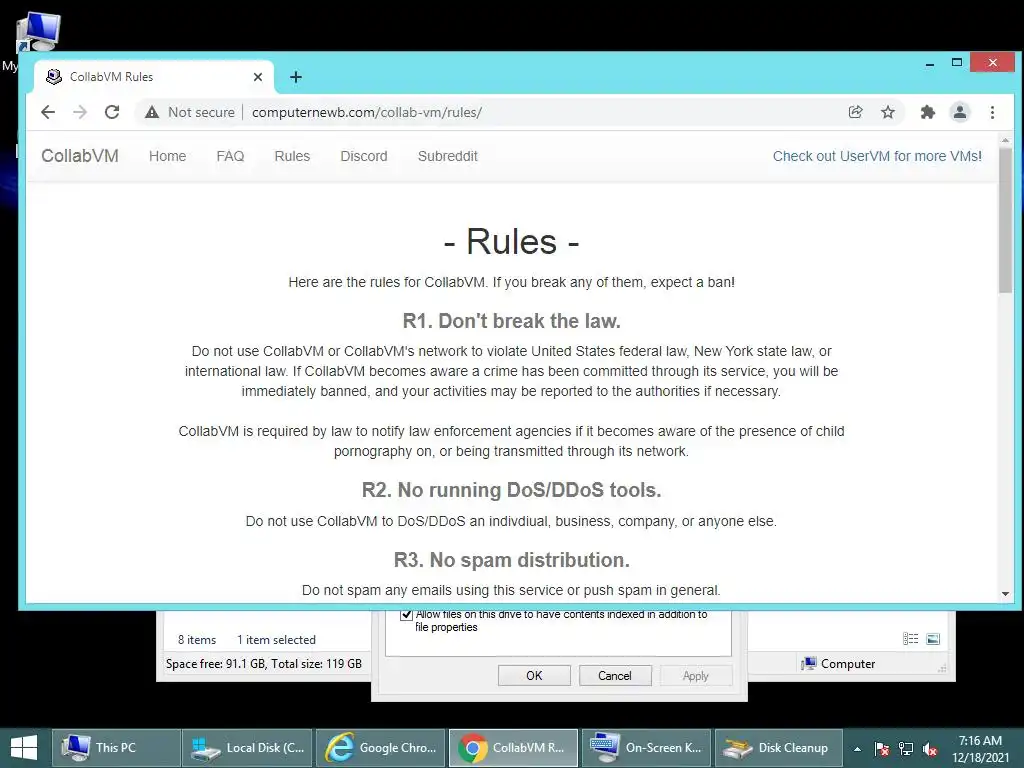Click '1 item selected' status text

click(x=276, y=640)
